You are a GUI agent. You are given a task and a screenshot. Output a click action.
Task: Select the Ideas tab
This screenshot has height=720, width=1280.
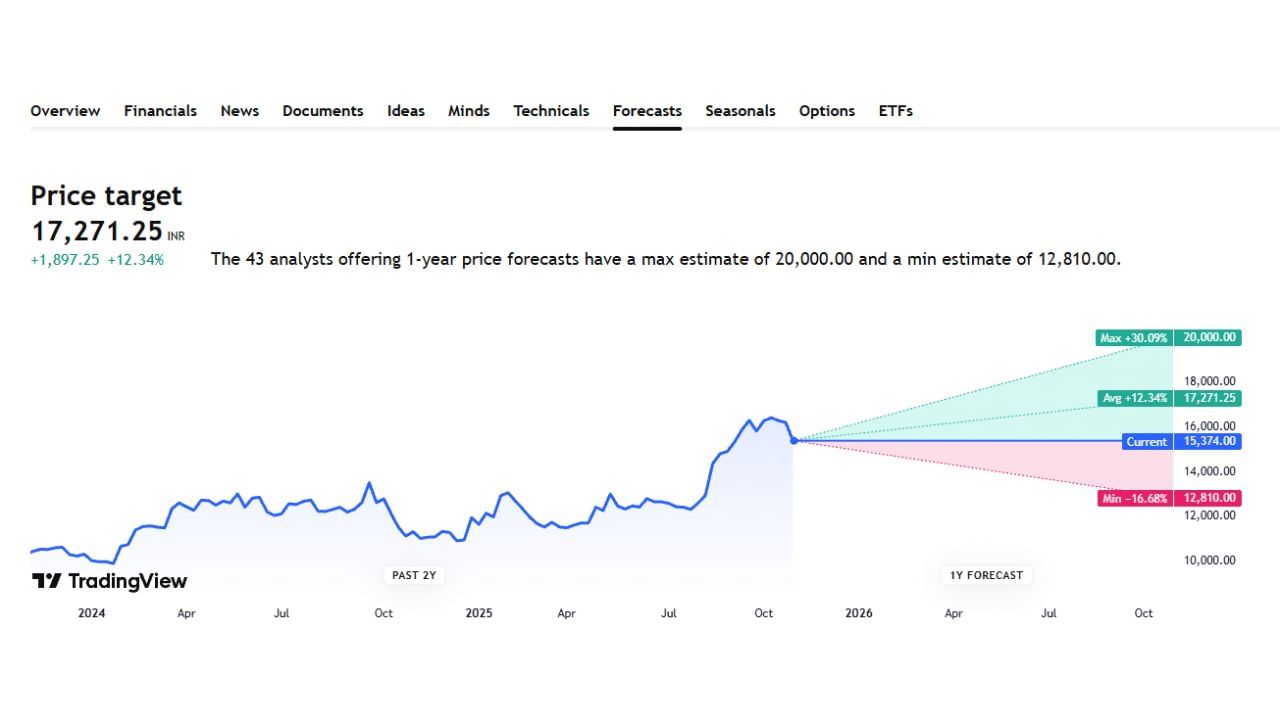pos(405,111)
